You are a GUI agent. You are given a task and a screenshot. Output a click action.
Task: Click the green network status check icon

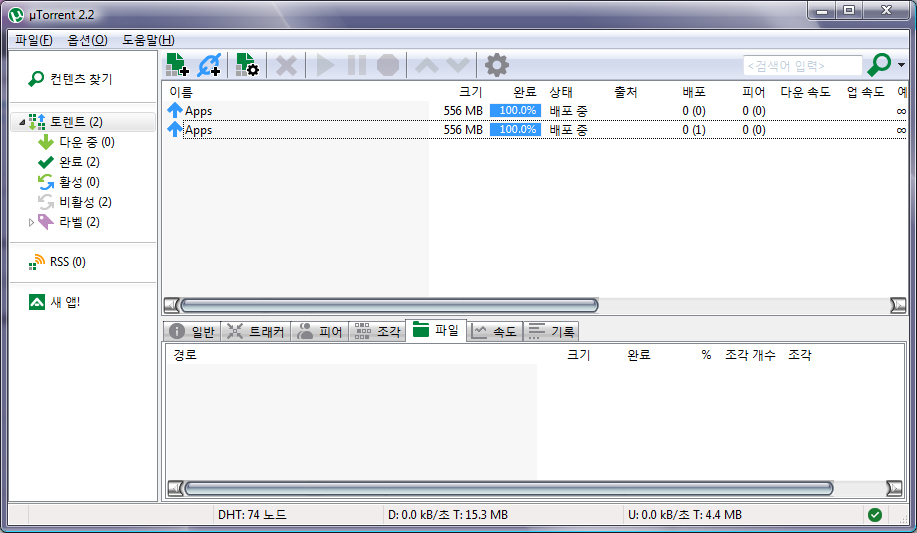coord(875,515)
